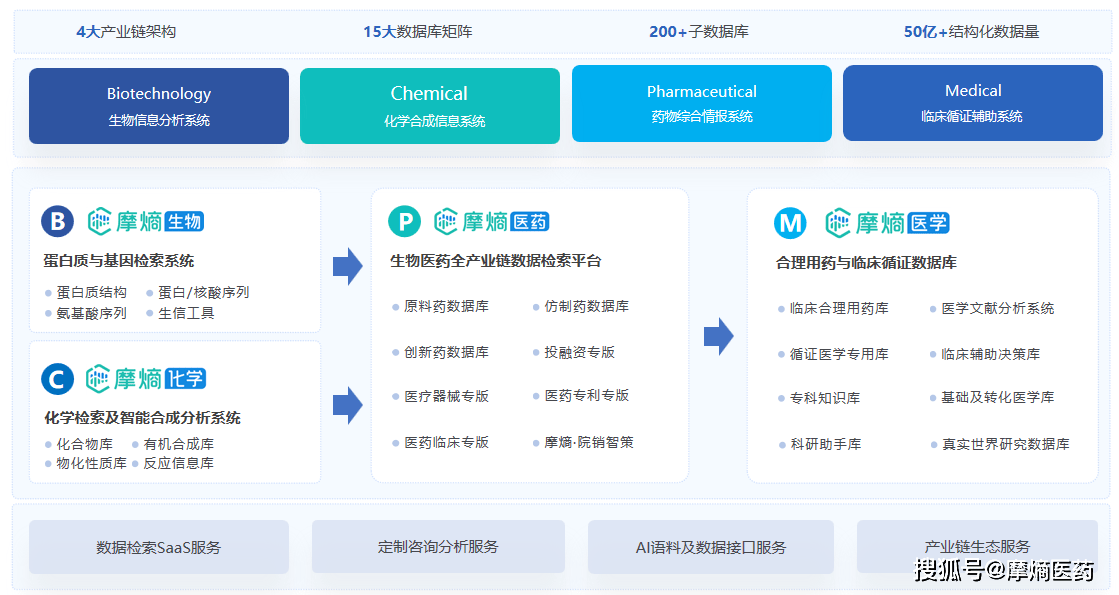1119x595 pixels.
Task: Click the circular B Biotechnology icon
Action: (x=58, y=222)
